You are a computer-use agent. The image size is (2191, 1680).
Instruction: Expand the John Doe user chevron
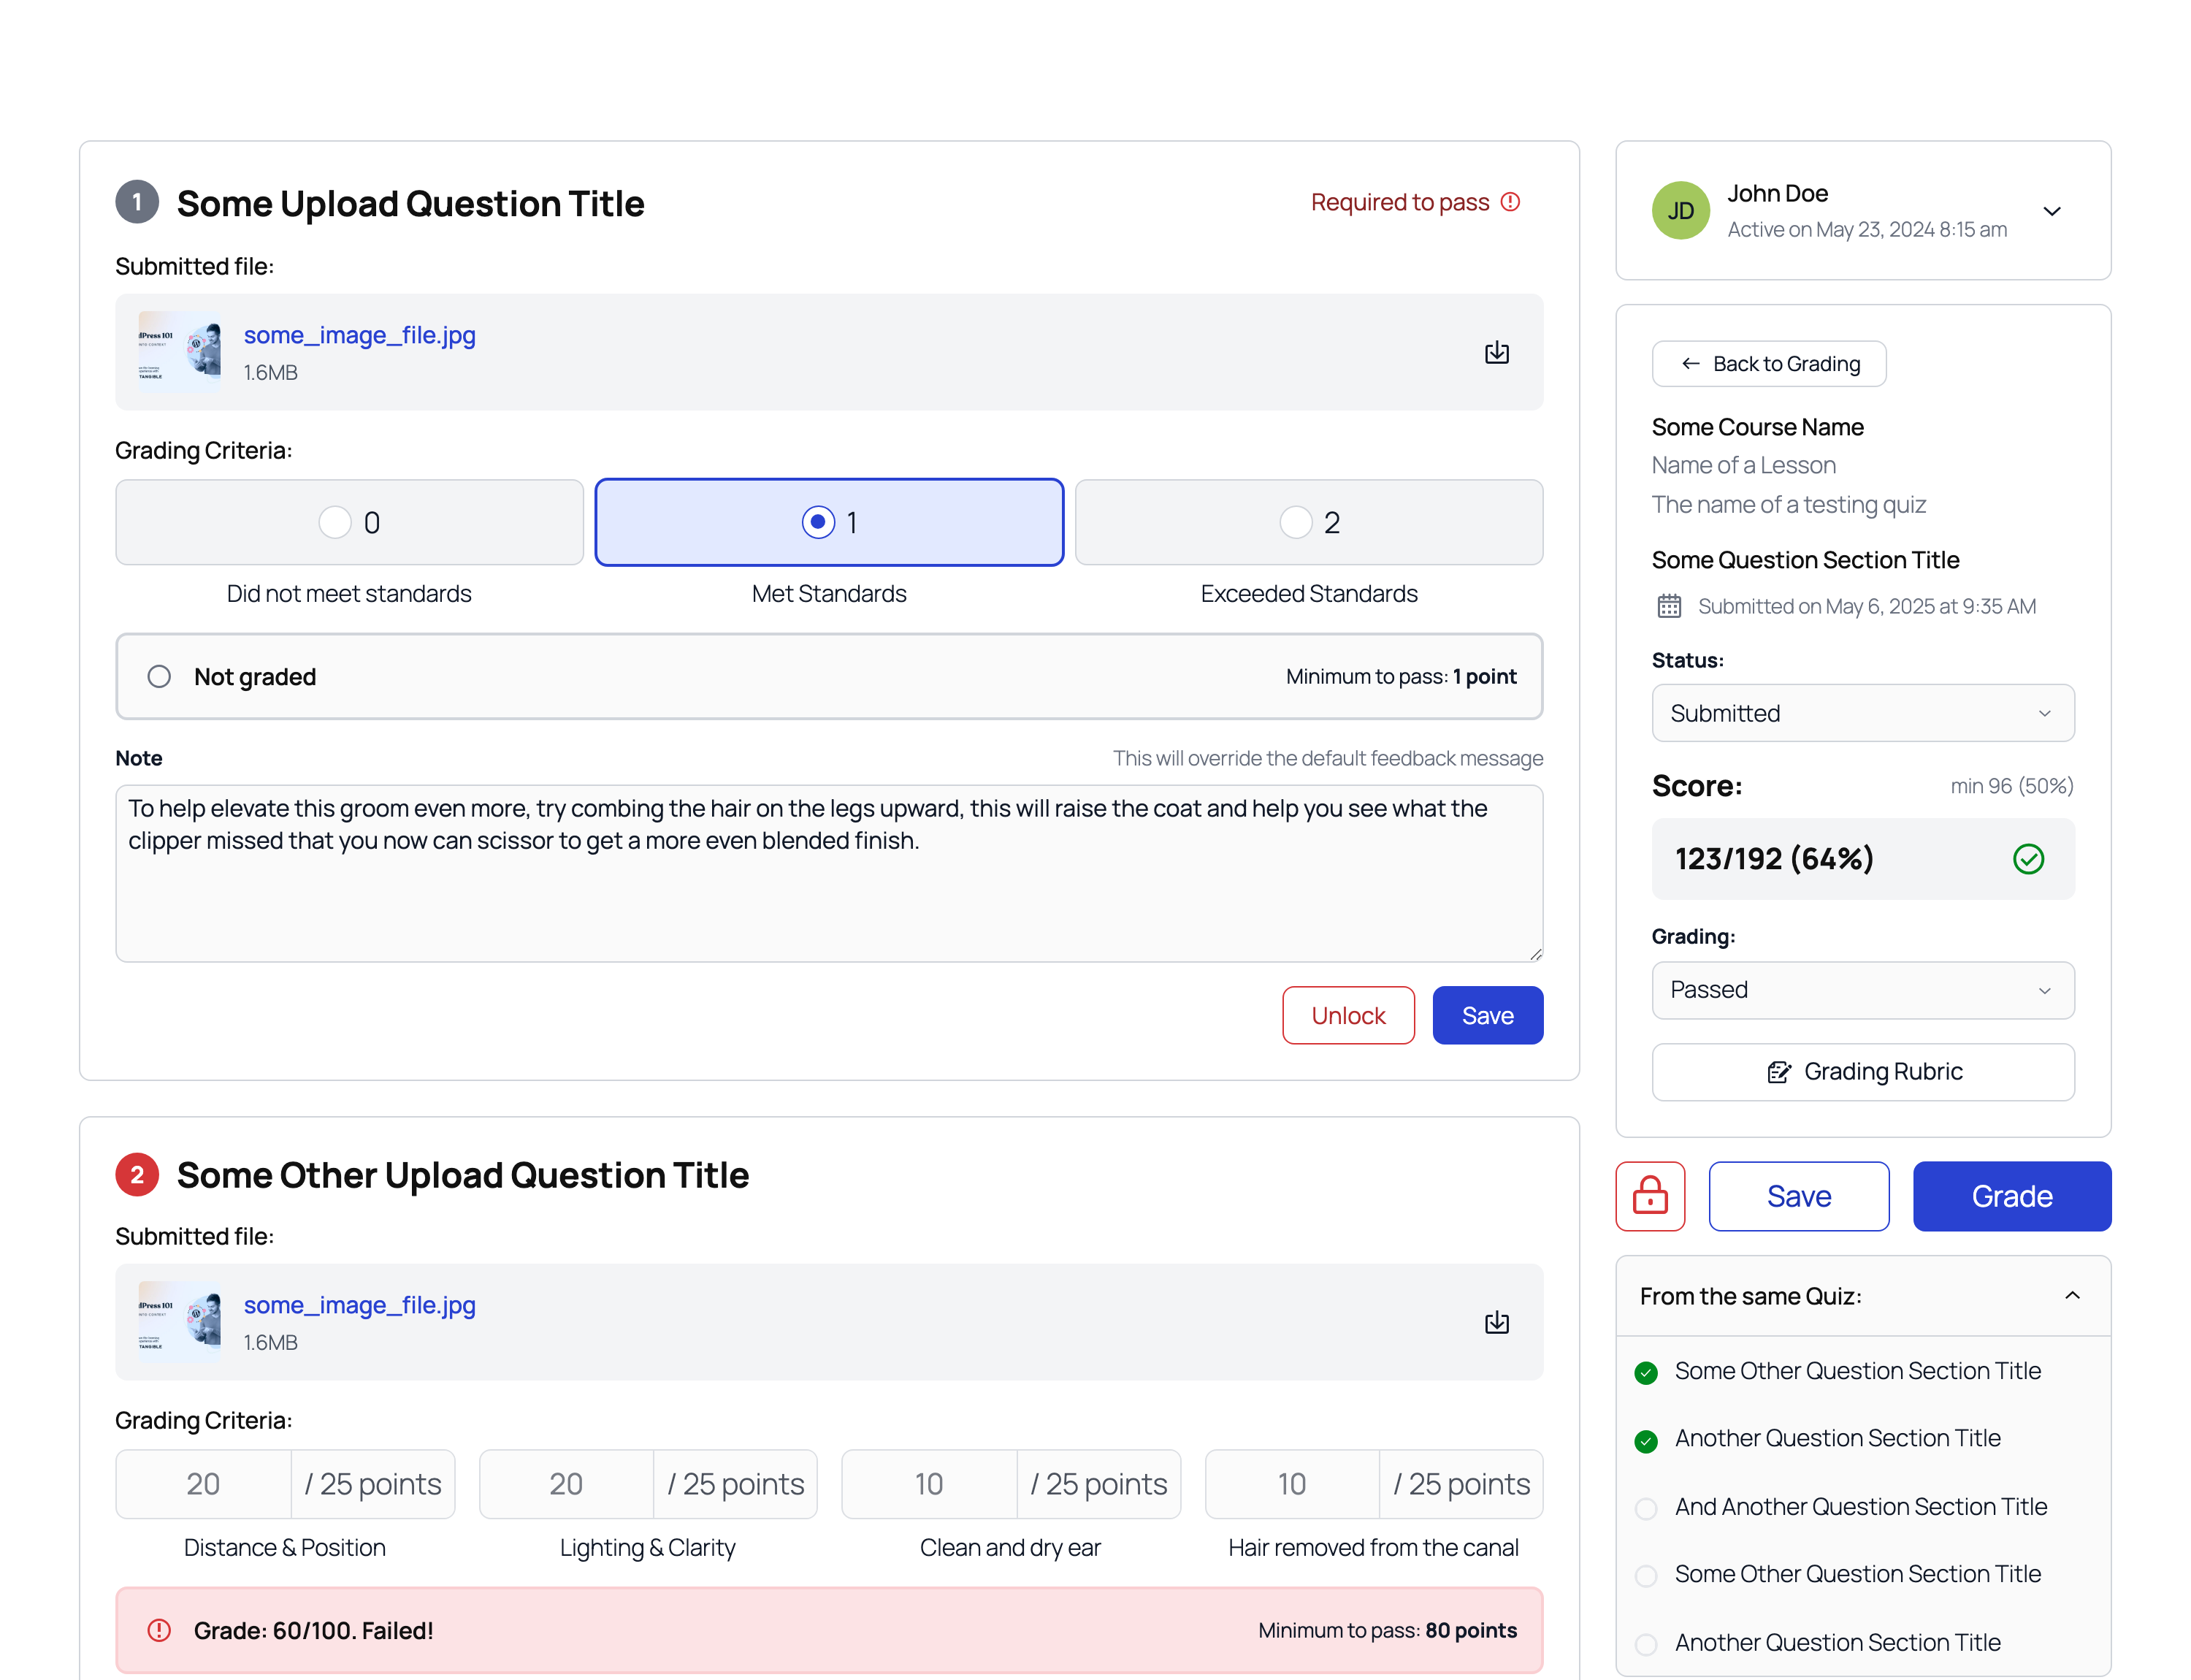[2051, 211]
